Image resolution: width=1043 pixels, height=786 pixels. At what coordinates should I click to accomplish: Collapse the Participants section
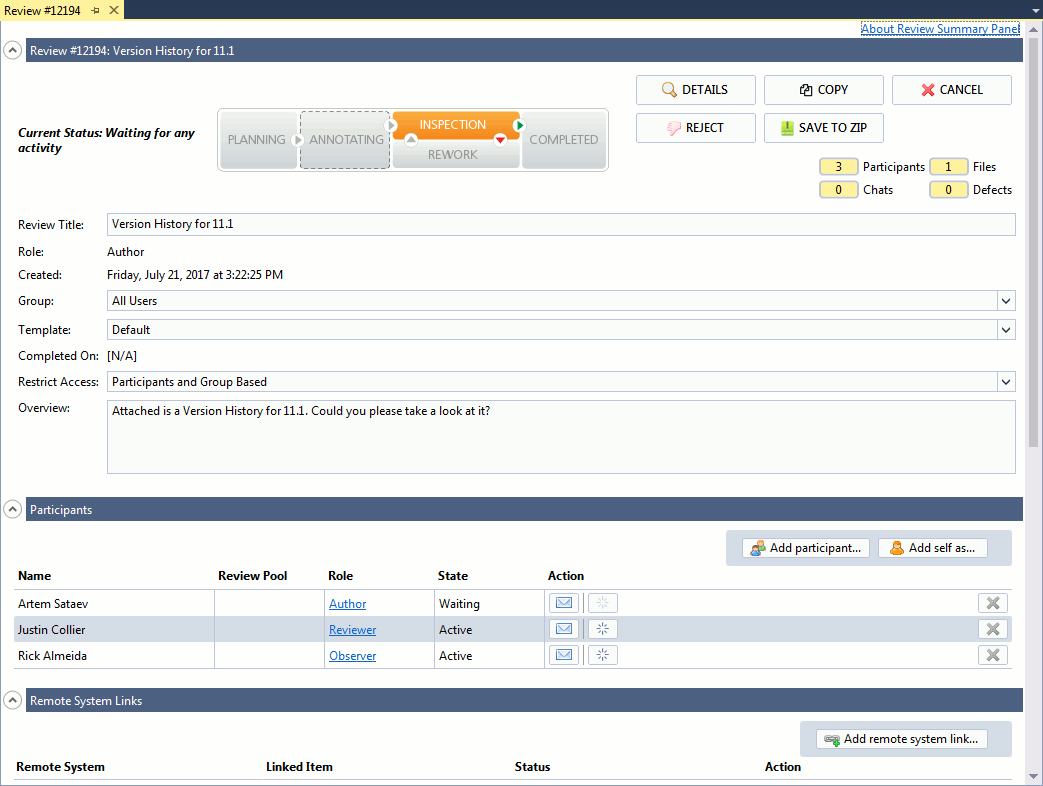tap(12, 509)
